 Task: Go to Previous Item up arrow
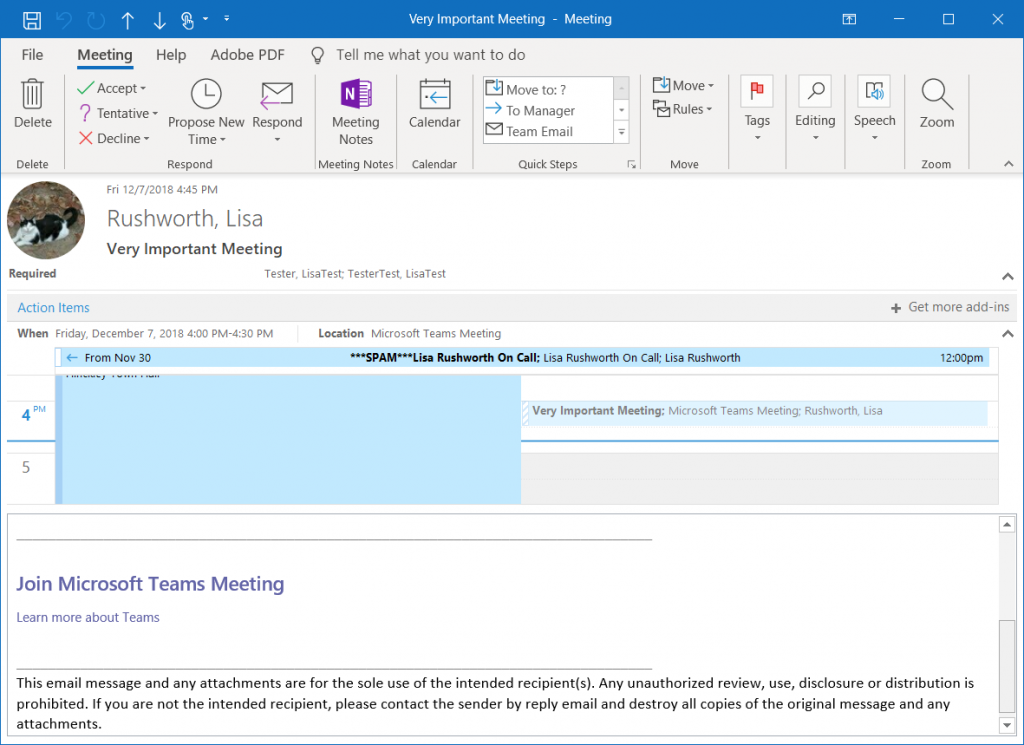tap(127, 21)
